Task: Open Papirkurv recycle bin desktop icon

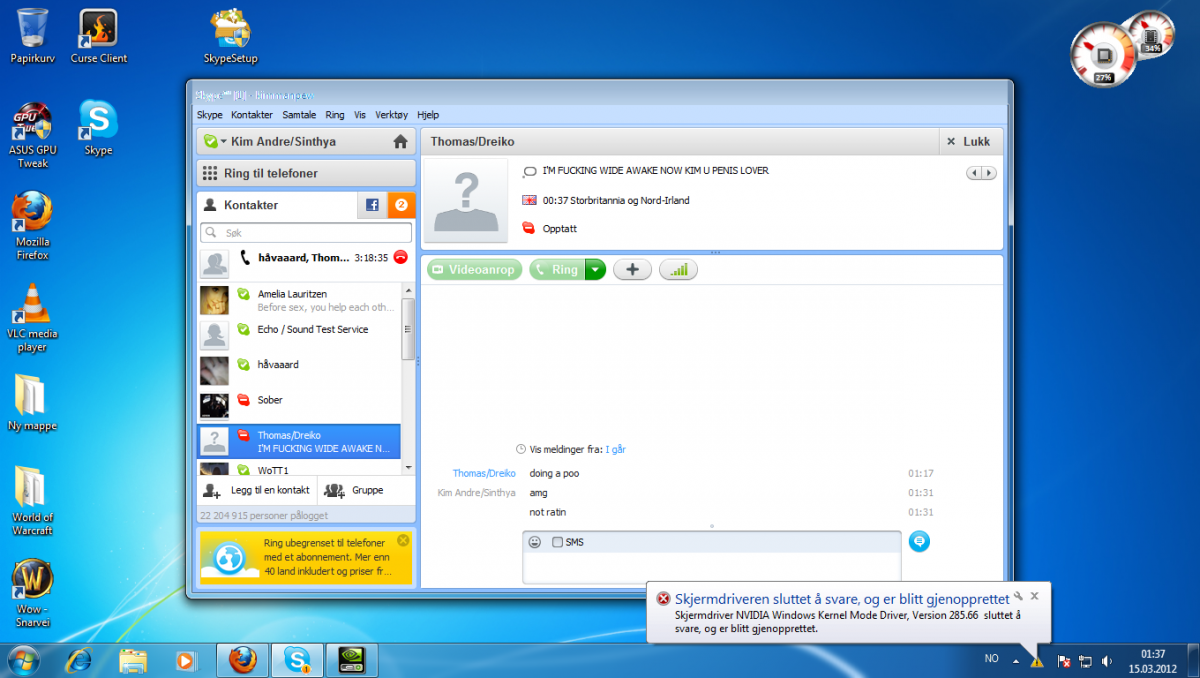Action: click(32, 36)
